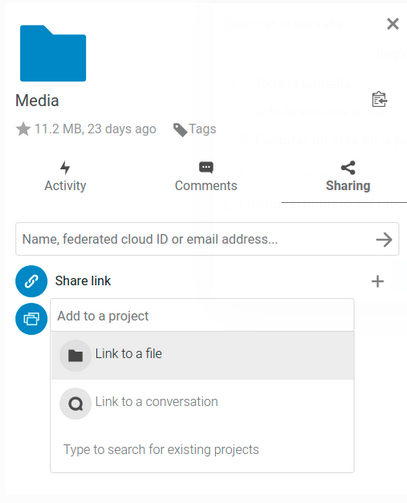
Task: Select the Sharing tab
Action: tap(348, 177)
